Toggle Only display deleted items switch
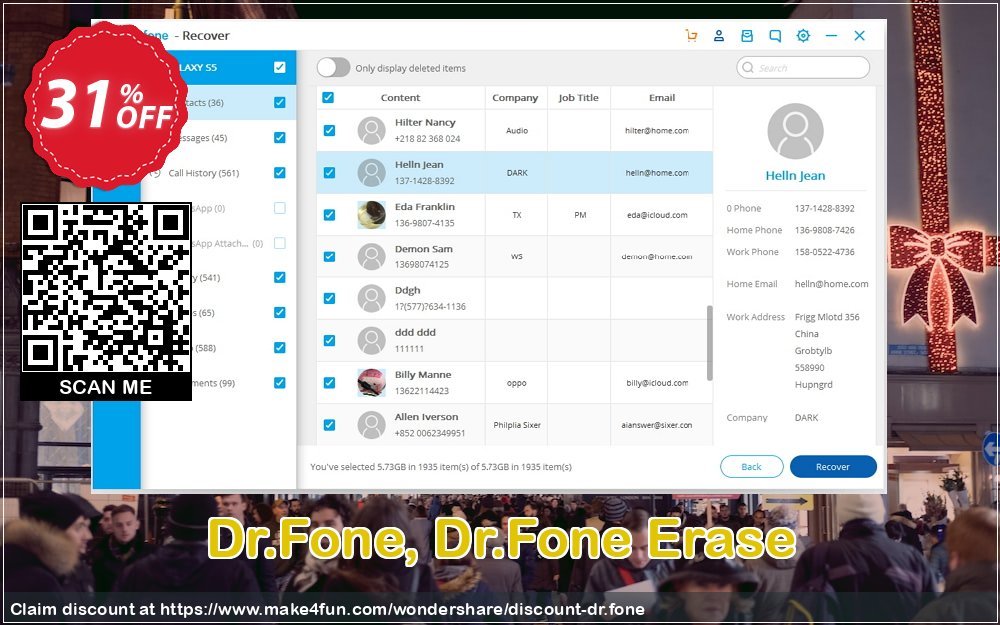This screenshot has height=625, width=1000. click(334, 68)
